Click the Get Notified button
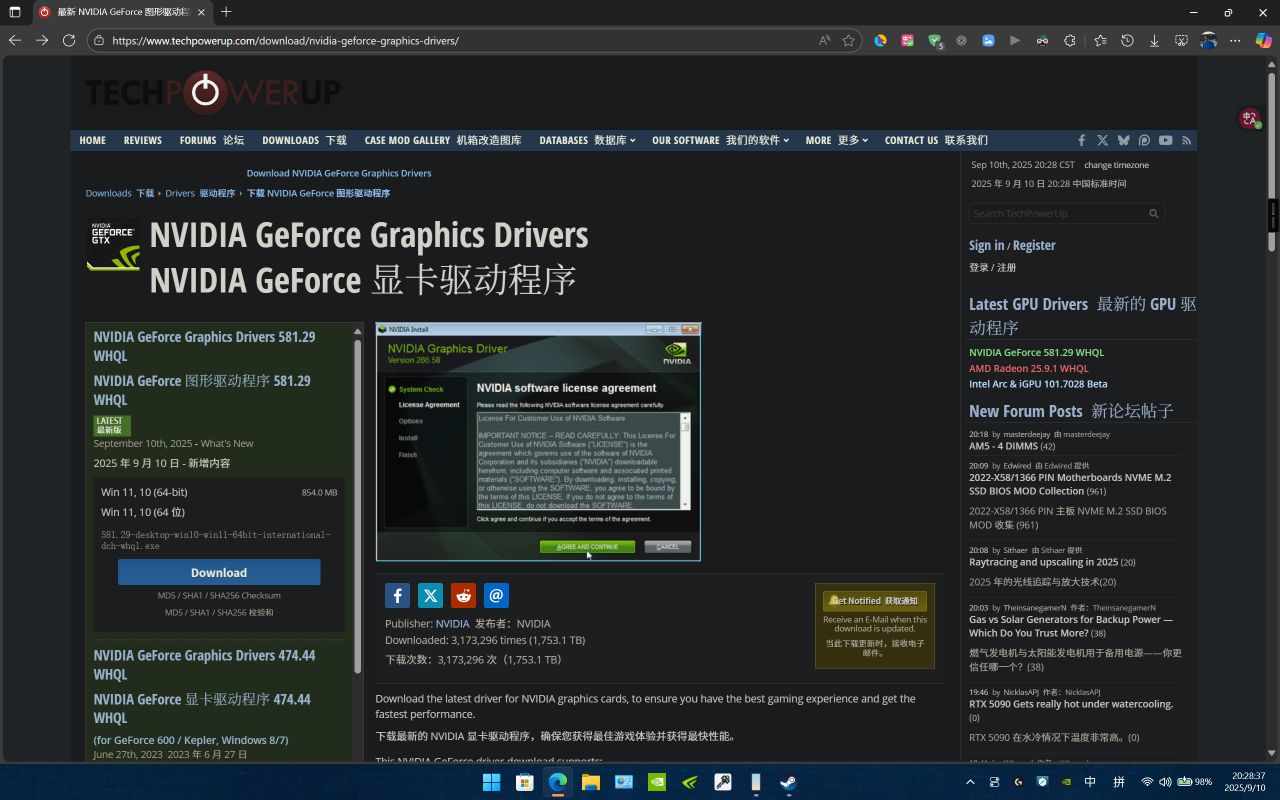1280x800 pixels. 875,601
